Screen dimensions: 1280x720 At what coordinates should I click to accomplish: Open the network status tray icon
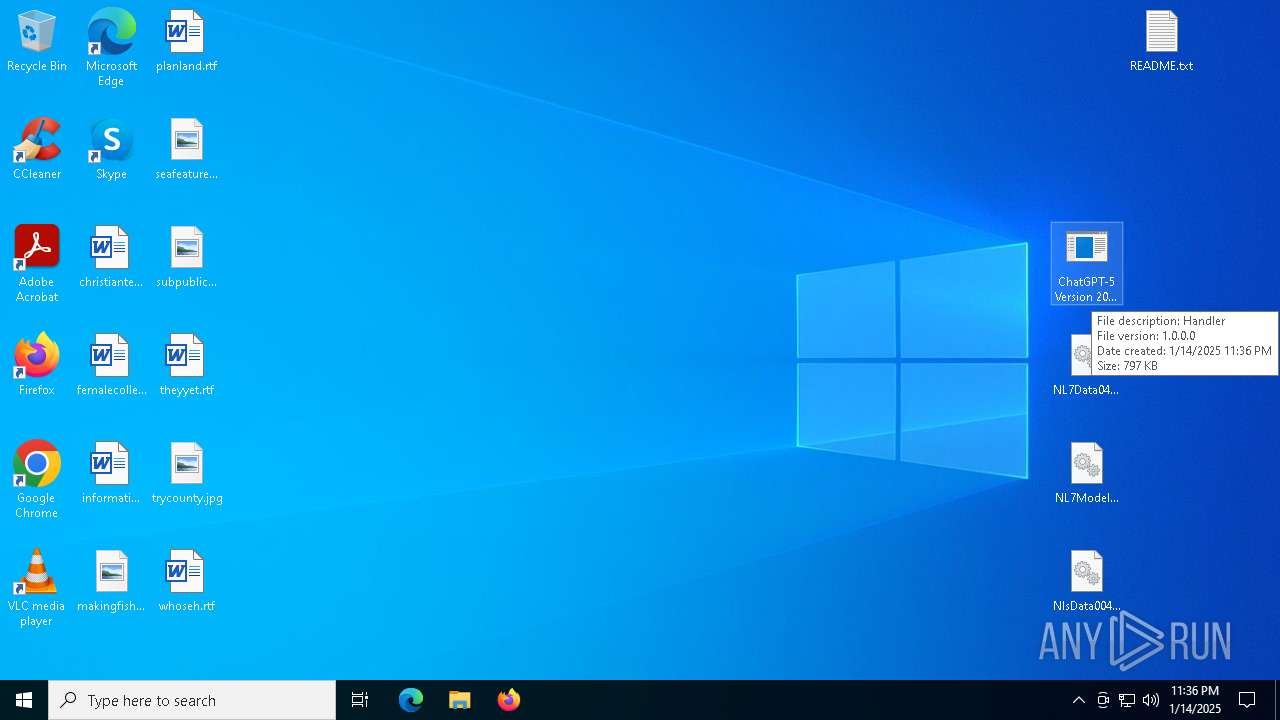[x=1127, y=700]
